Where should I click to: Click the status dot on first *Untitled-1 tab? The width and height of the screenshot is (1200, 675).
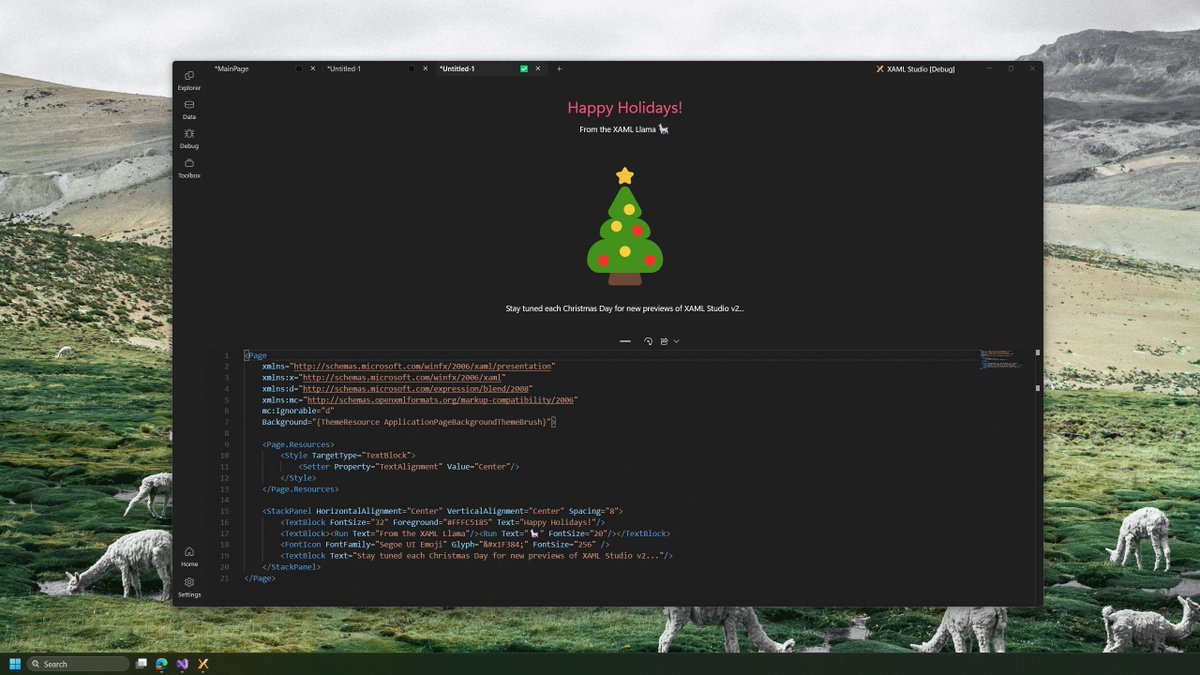point(411,69)
